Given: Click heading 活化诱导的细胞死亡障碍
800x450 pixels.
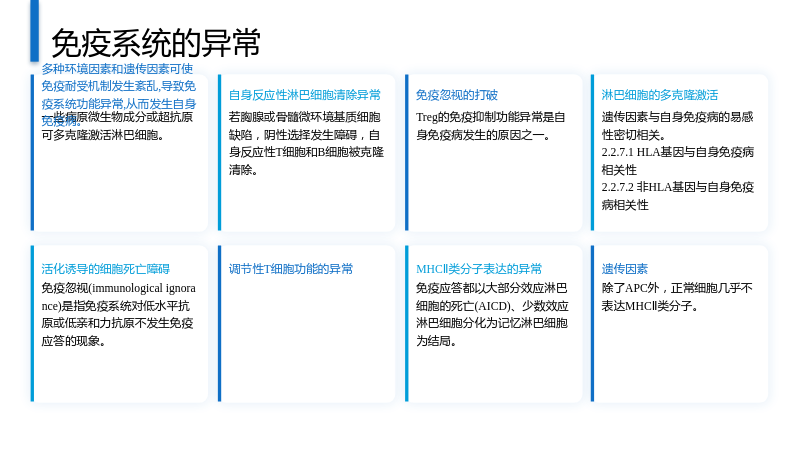Looking at the screenshot, I should click(106, 269).
